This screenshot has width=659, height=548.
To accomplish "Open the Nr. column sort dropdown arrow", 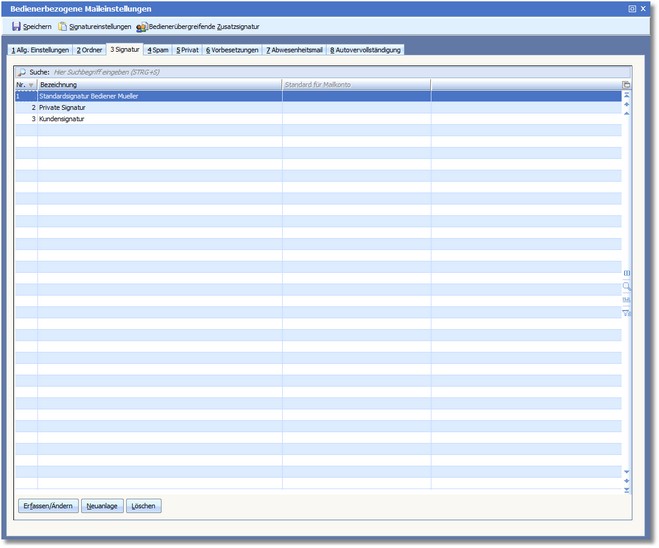I will pyautogui.click(x=31, y=85).
